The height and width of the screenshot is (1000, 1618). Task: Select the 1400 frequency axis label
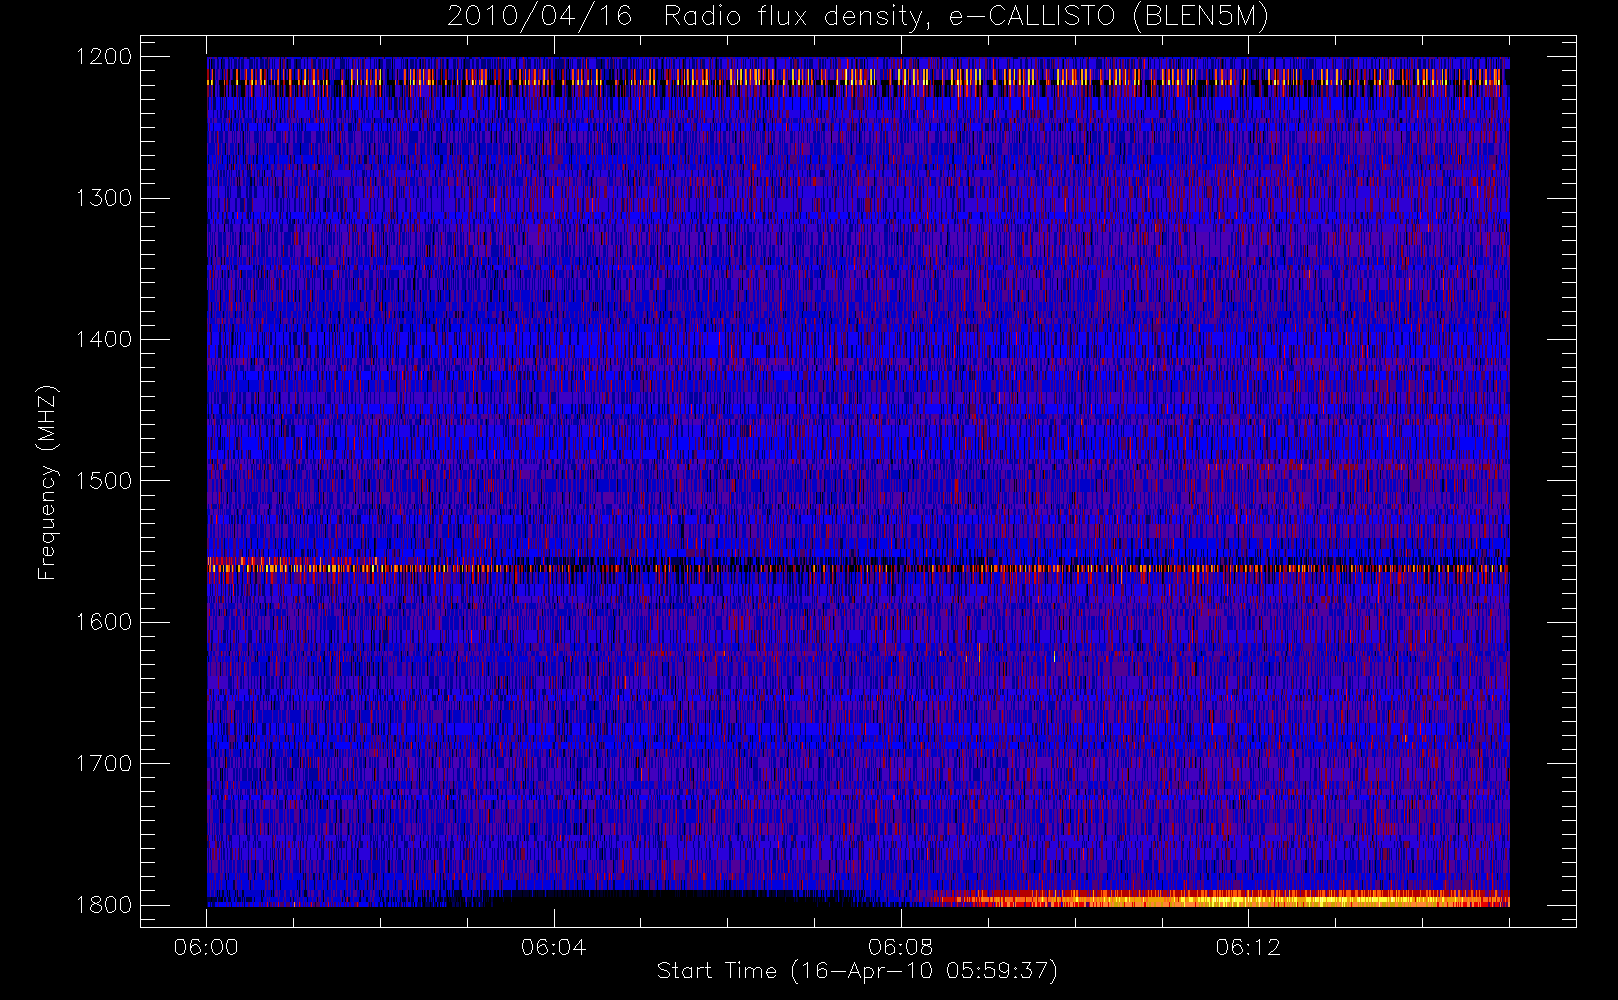pyautogui.click(x=104, y=339)
